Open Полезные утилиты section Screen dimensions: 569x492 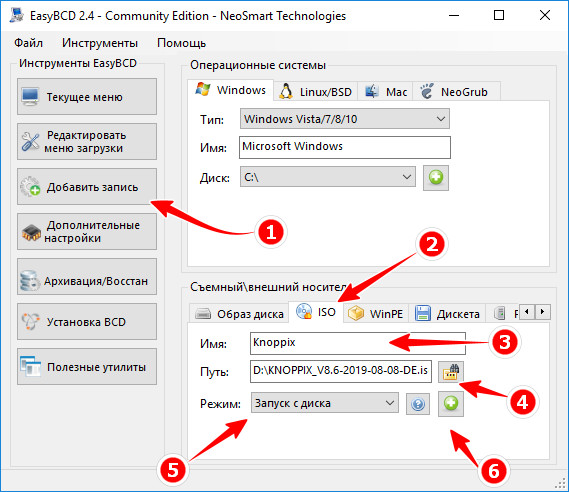(x=87, y=366)
